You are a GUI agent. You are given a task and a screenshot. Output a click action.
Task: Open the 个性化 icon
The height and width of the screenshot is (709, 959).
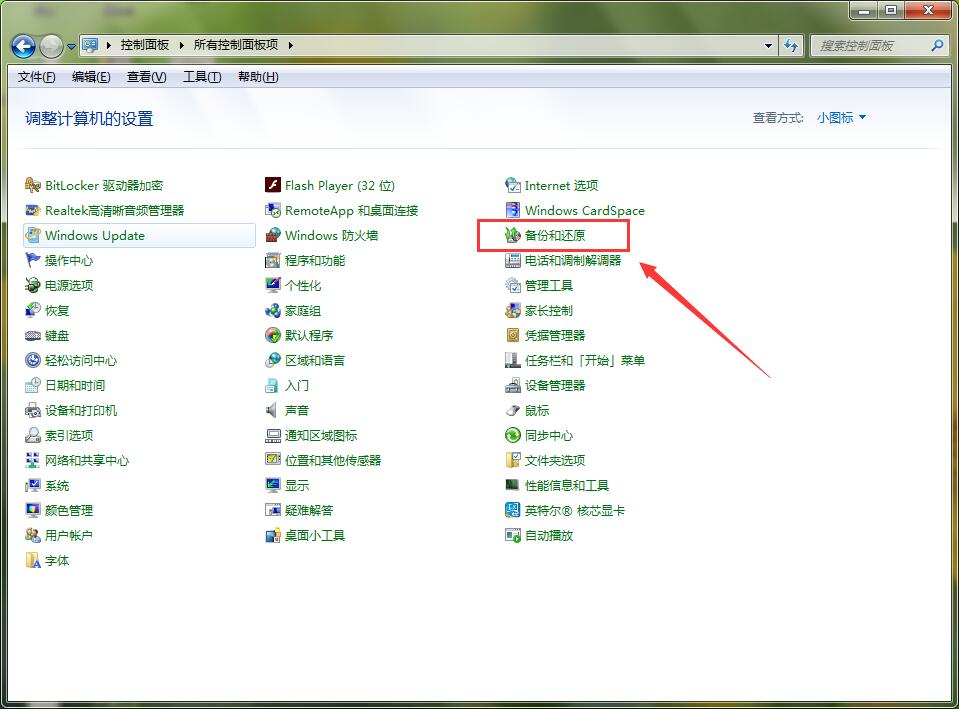[273, 285]
